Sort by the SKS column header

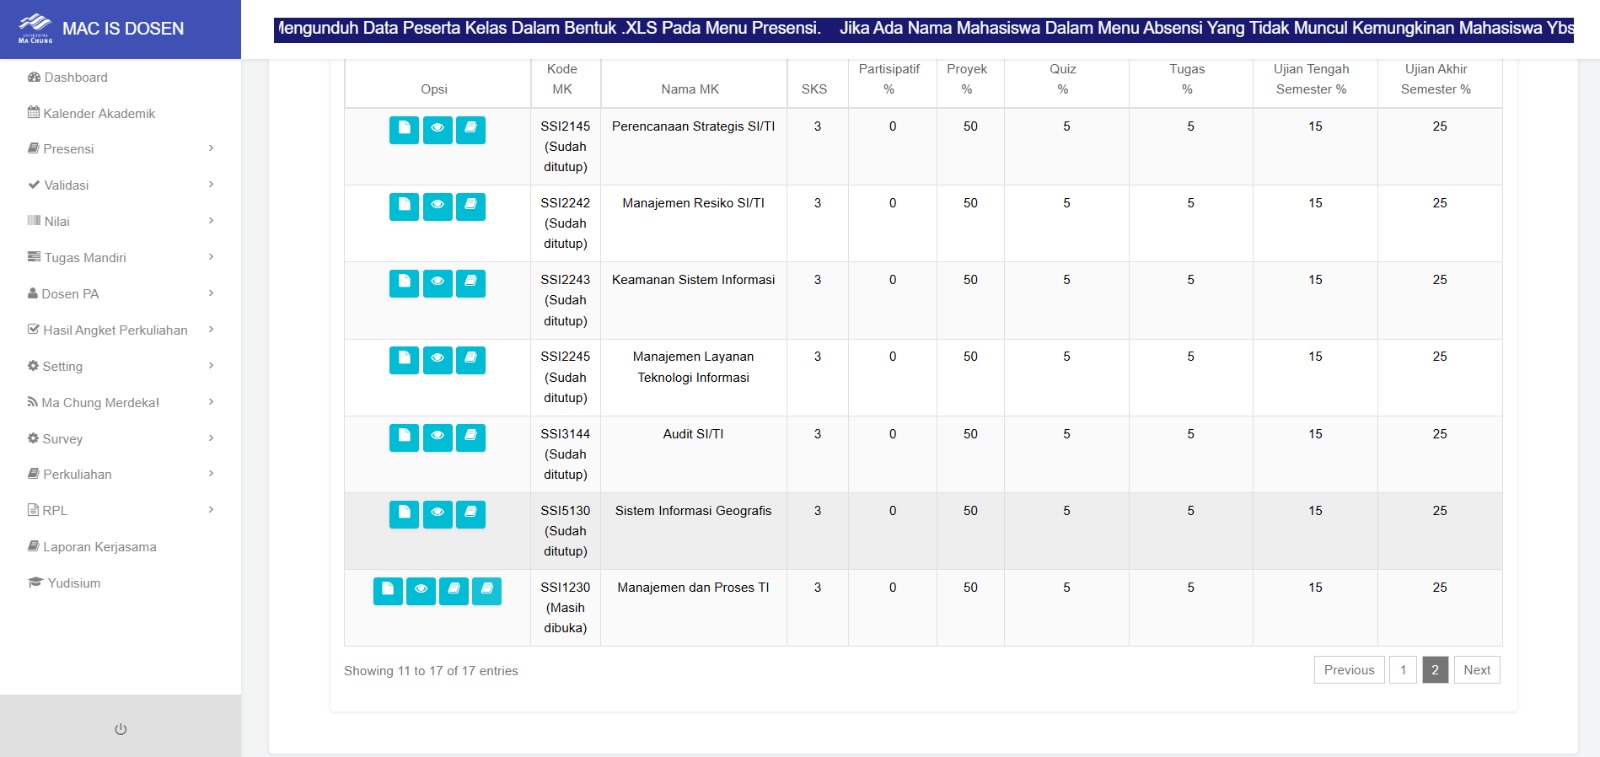(x=817, y=81)
